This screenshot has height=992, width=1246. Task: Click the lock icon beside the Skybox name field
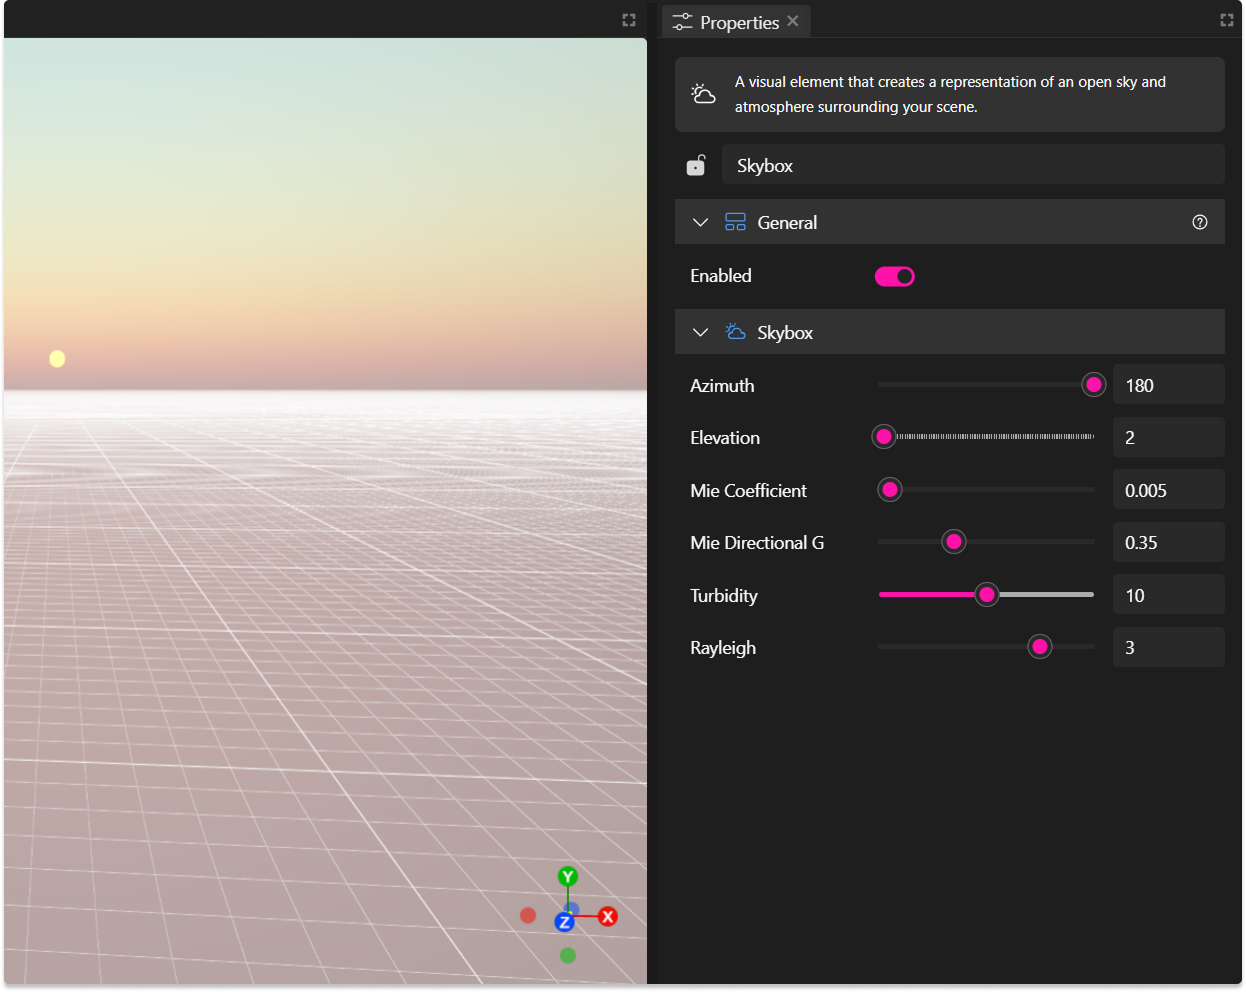(x=696, y=164)
